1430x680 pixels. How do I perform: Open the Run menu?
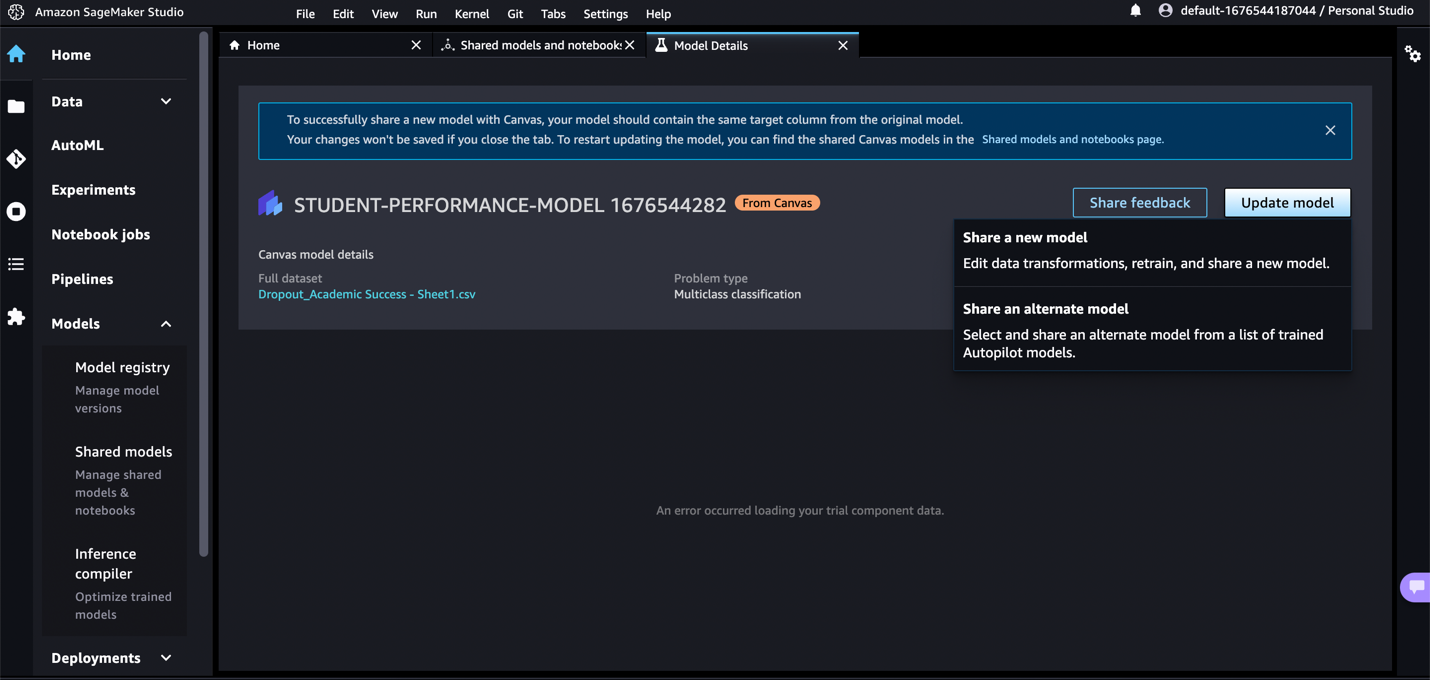(x=426, y=14)
